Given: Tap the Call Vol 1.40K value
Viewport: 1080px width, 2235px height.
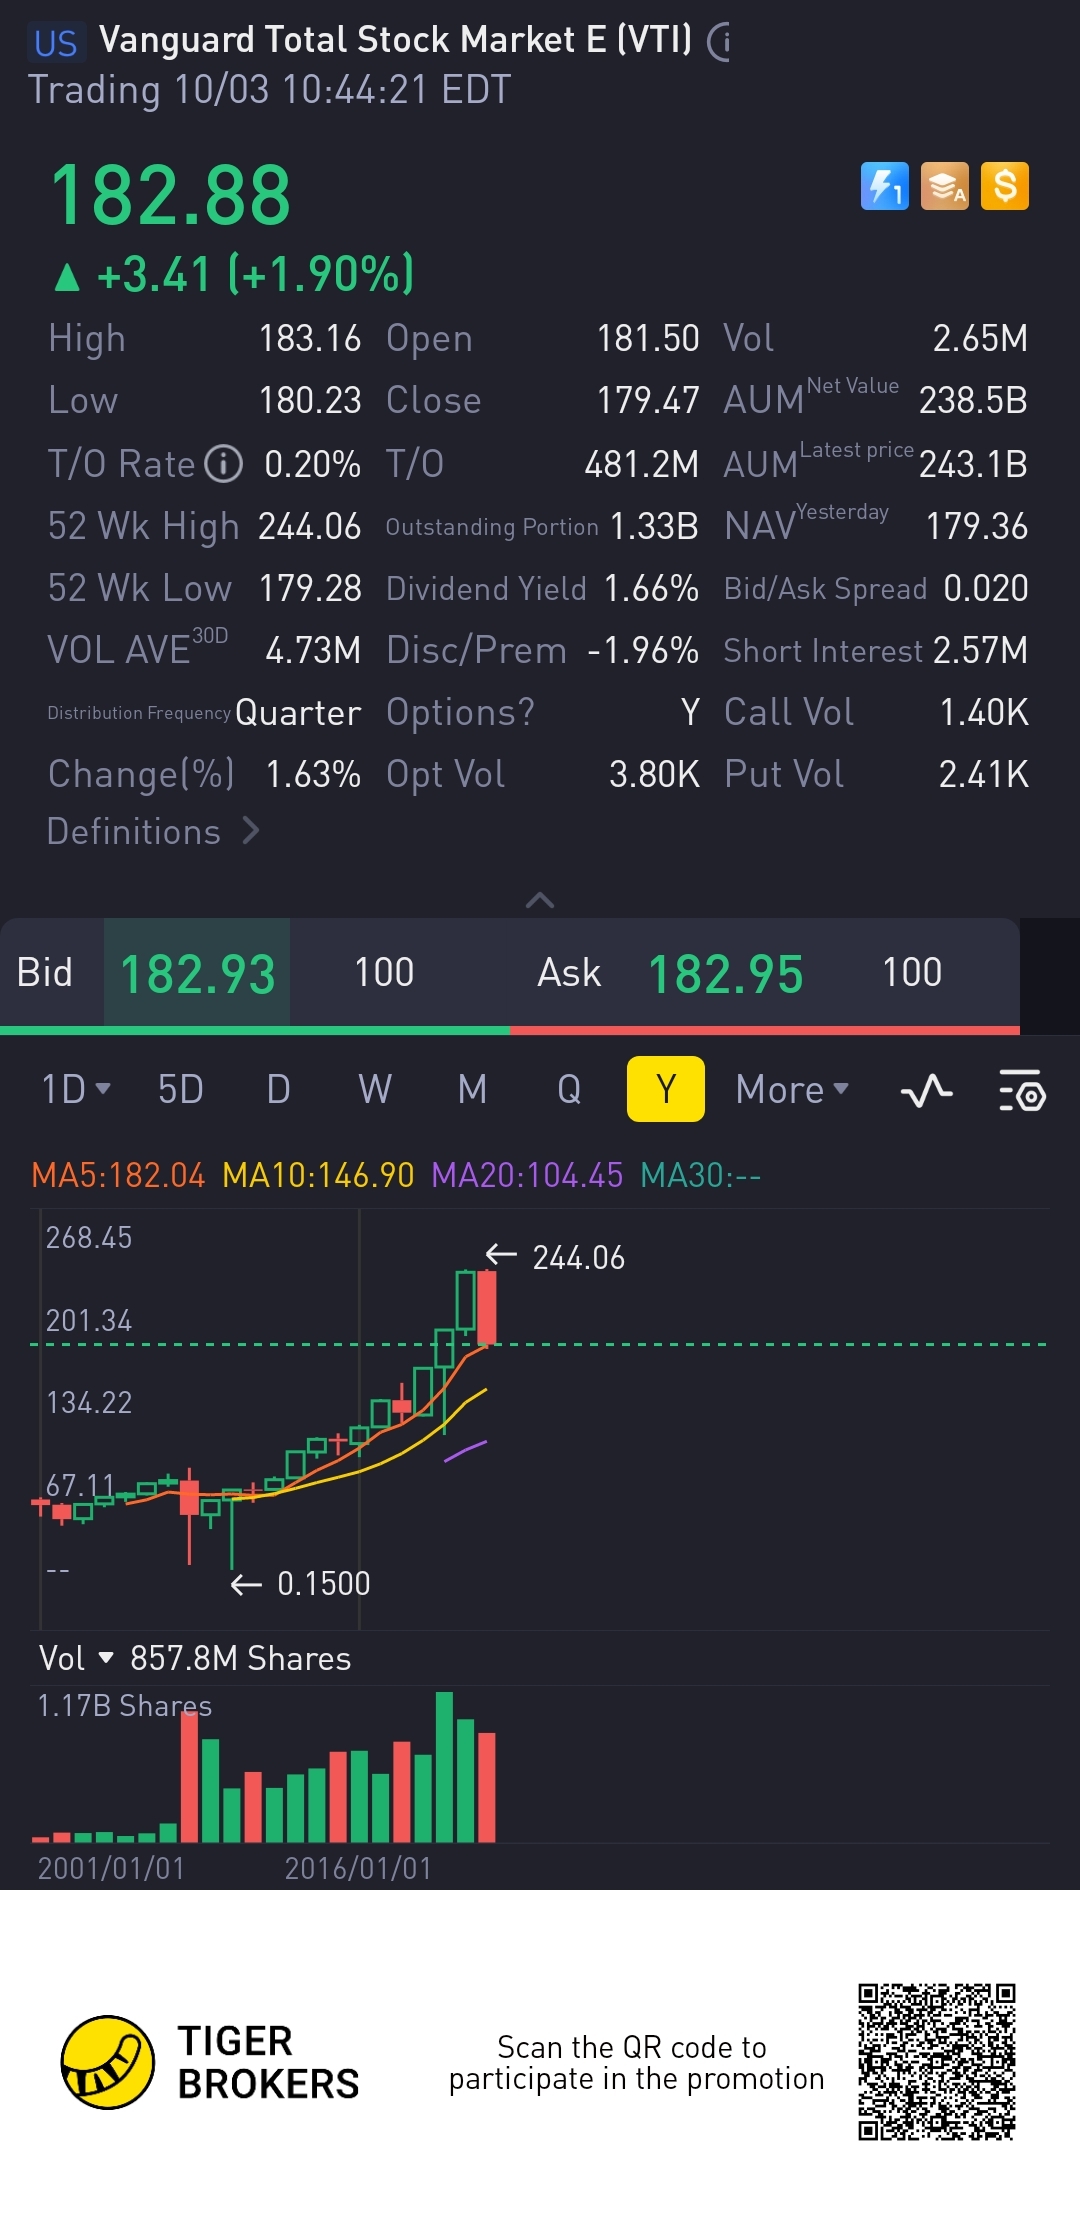Looking at the screenshot, I should click(x=984, y=712).
